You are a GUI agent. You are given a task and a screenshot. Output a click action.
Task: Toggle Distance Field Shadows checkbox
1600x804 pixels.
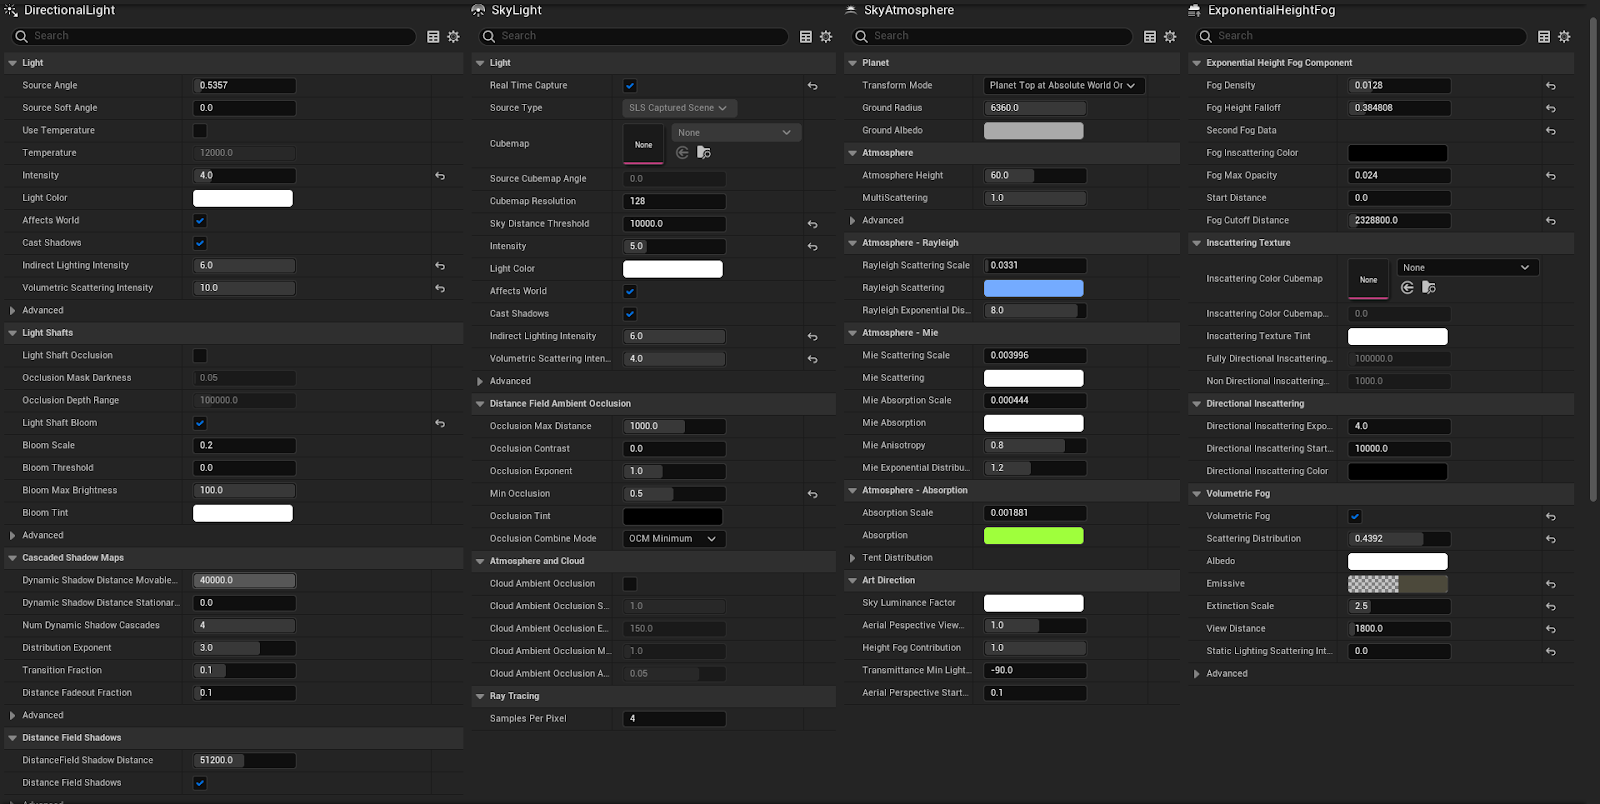coord(200,783)
